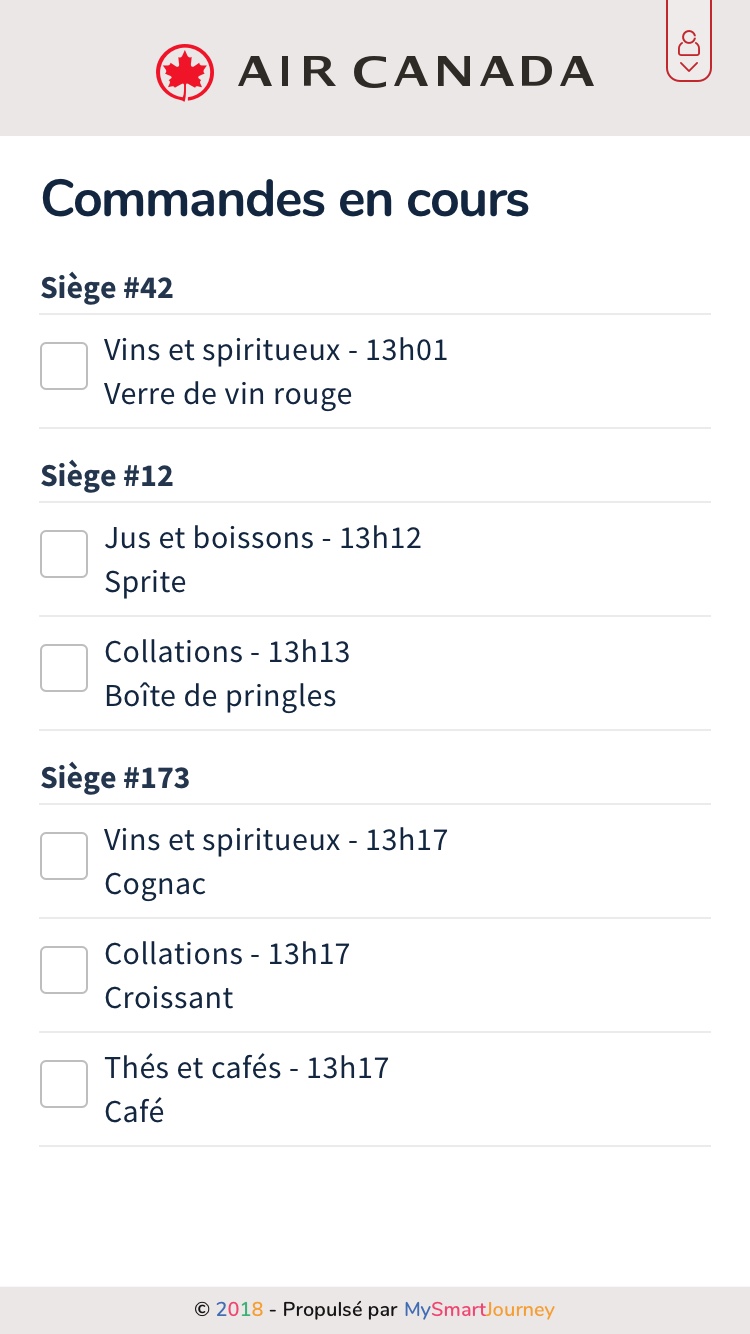Toggle the Café order checkbox
750x1334 pixels.
[64, 1084]
